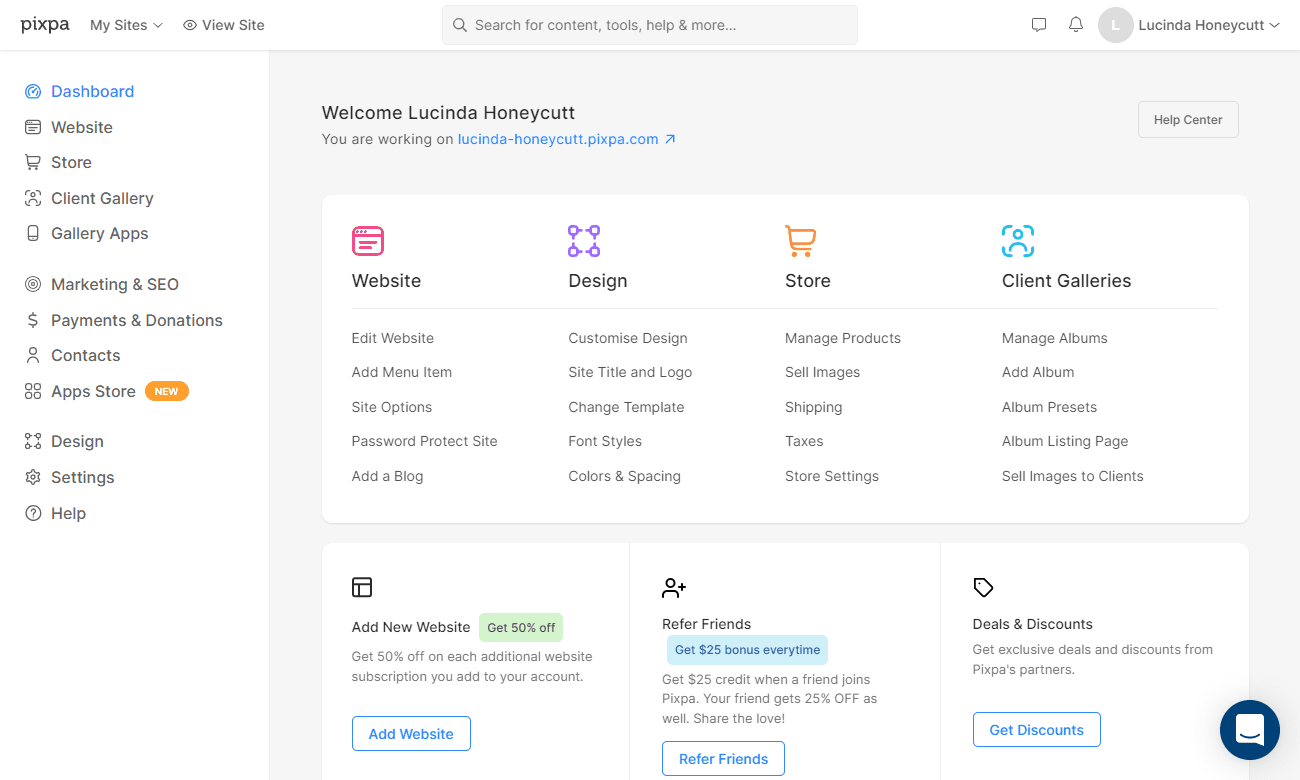Image resolution: width=1300 pixels, height=780 pixels.
Task: Click the purple Design card icon
Action: 584,241
